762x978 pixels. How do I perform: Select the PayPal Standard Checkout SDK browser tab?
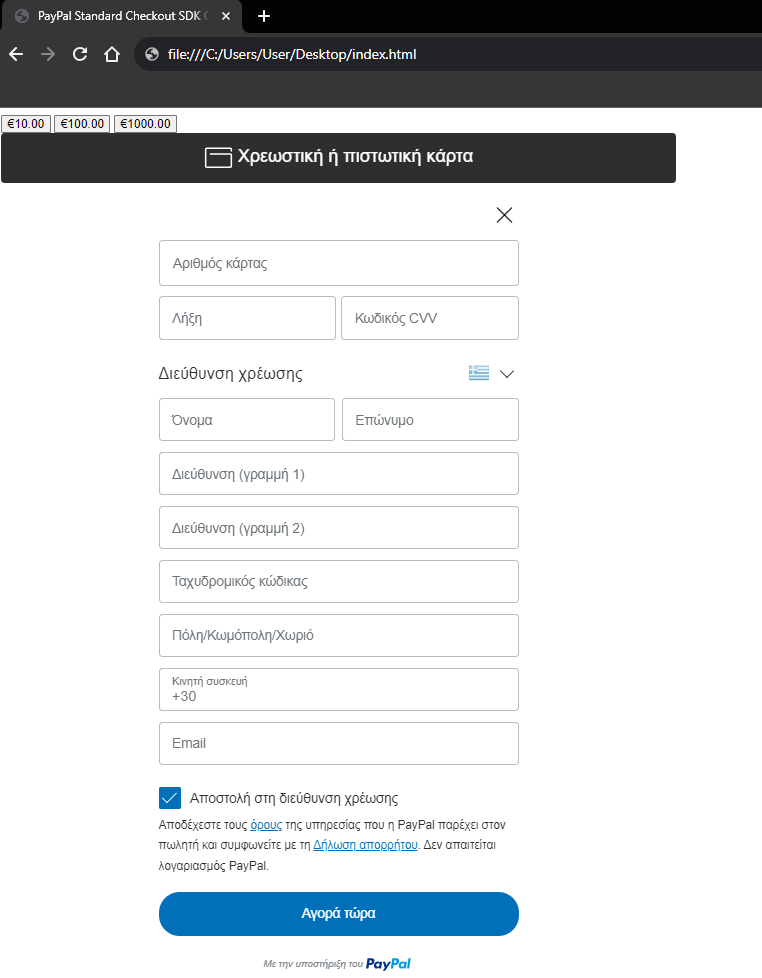(x=120, y=16)
